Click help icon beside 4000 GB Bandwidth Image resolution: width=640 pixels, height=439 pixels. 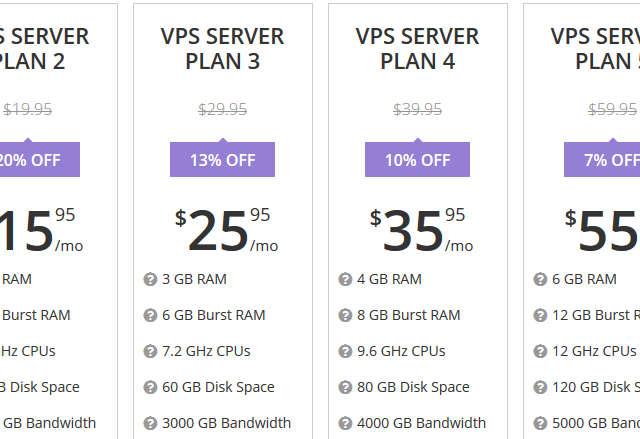(x=345, y=423)
